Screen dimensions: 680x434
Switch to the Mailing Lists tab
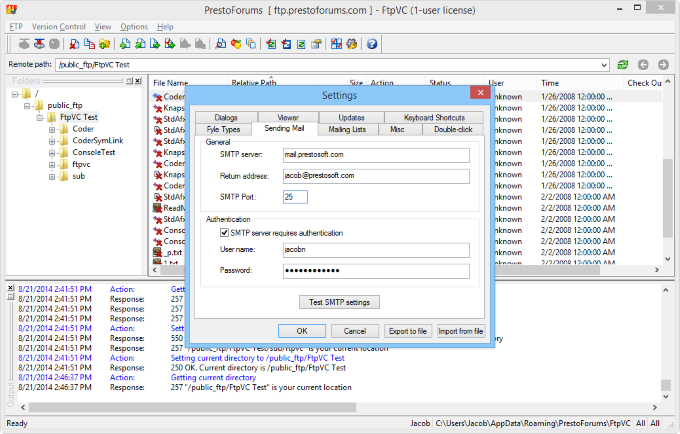click(347, 129)
